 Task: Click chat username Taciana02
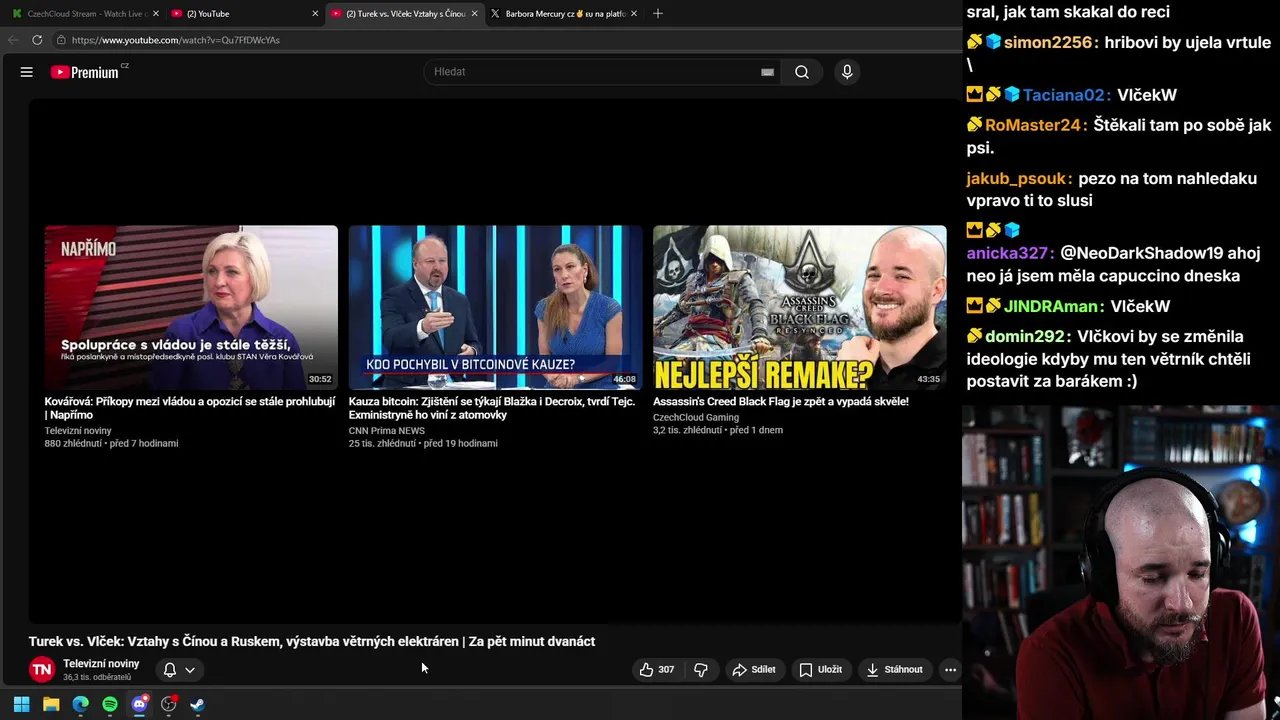pos(1065,95)
